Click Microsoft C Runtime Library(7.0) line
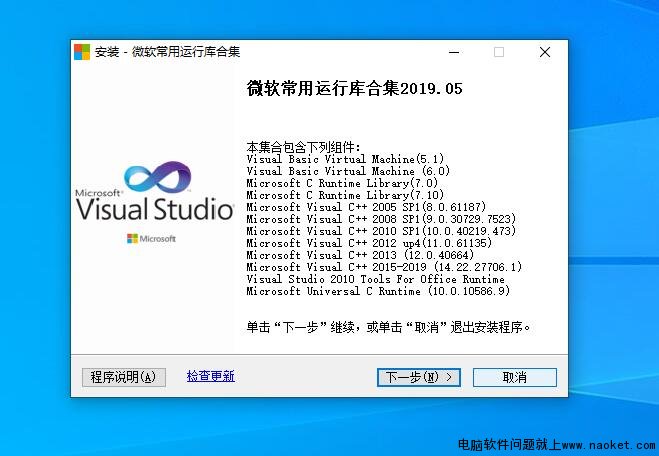This screenshot has width=659, height=456. pyautogui.click(x=342, y=183)
